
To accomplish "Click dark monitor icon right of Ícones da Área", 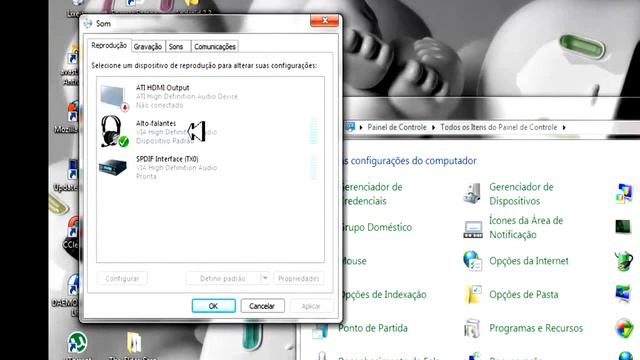I will coord(623,227).
